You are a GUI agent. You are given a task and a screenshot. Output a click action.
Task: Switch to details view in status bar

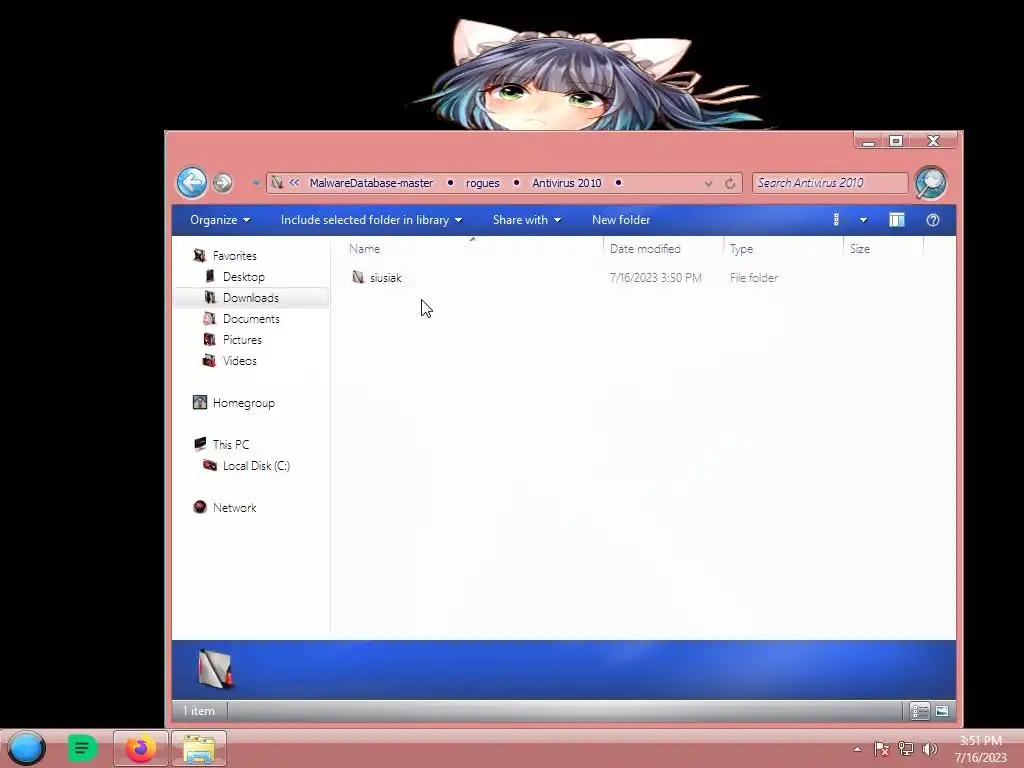[920, 711]
